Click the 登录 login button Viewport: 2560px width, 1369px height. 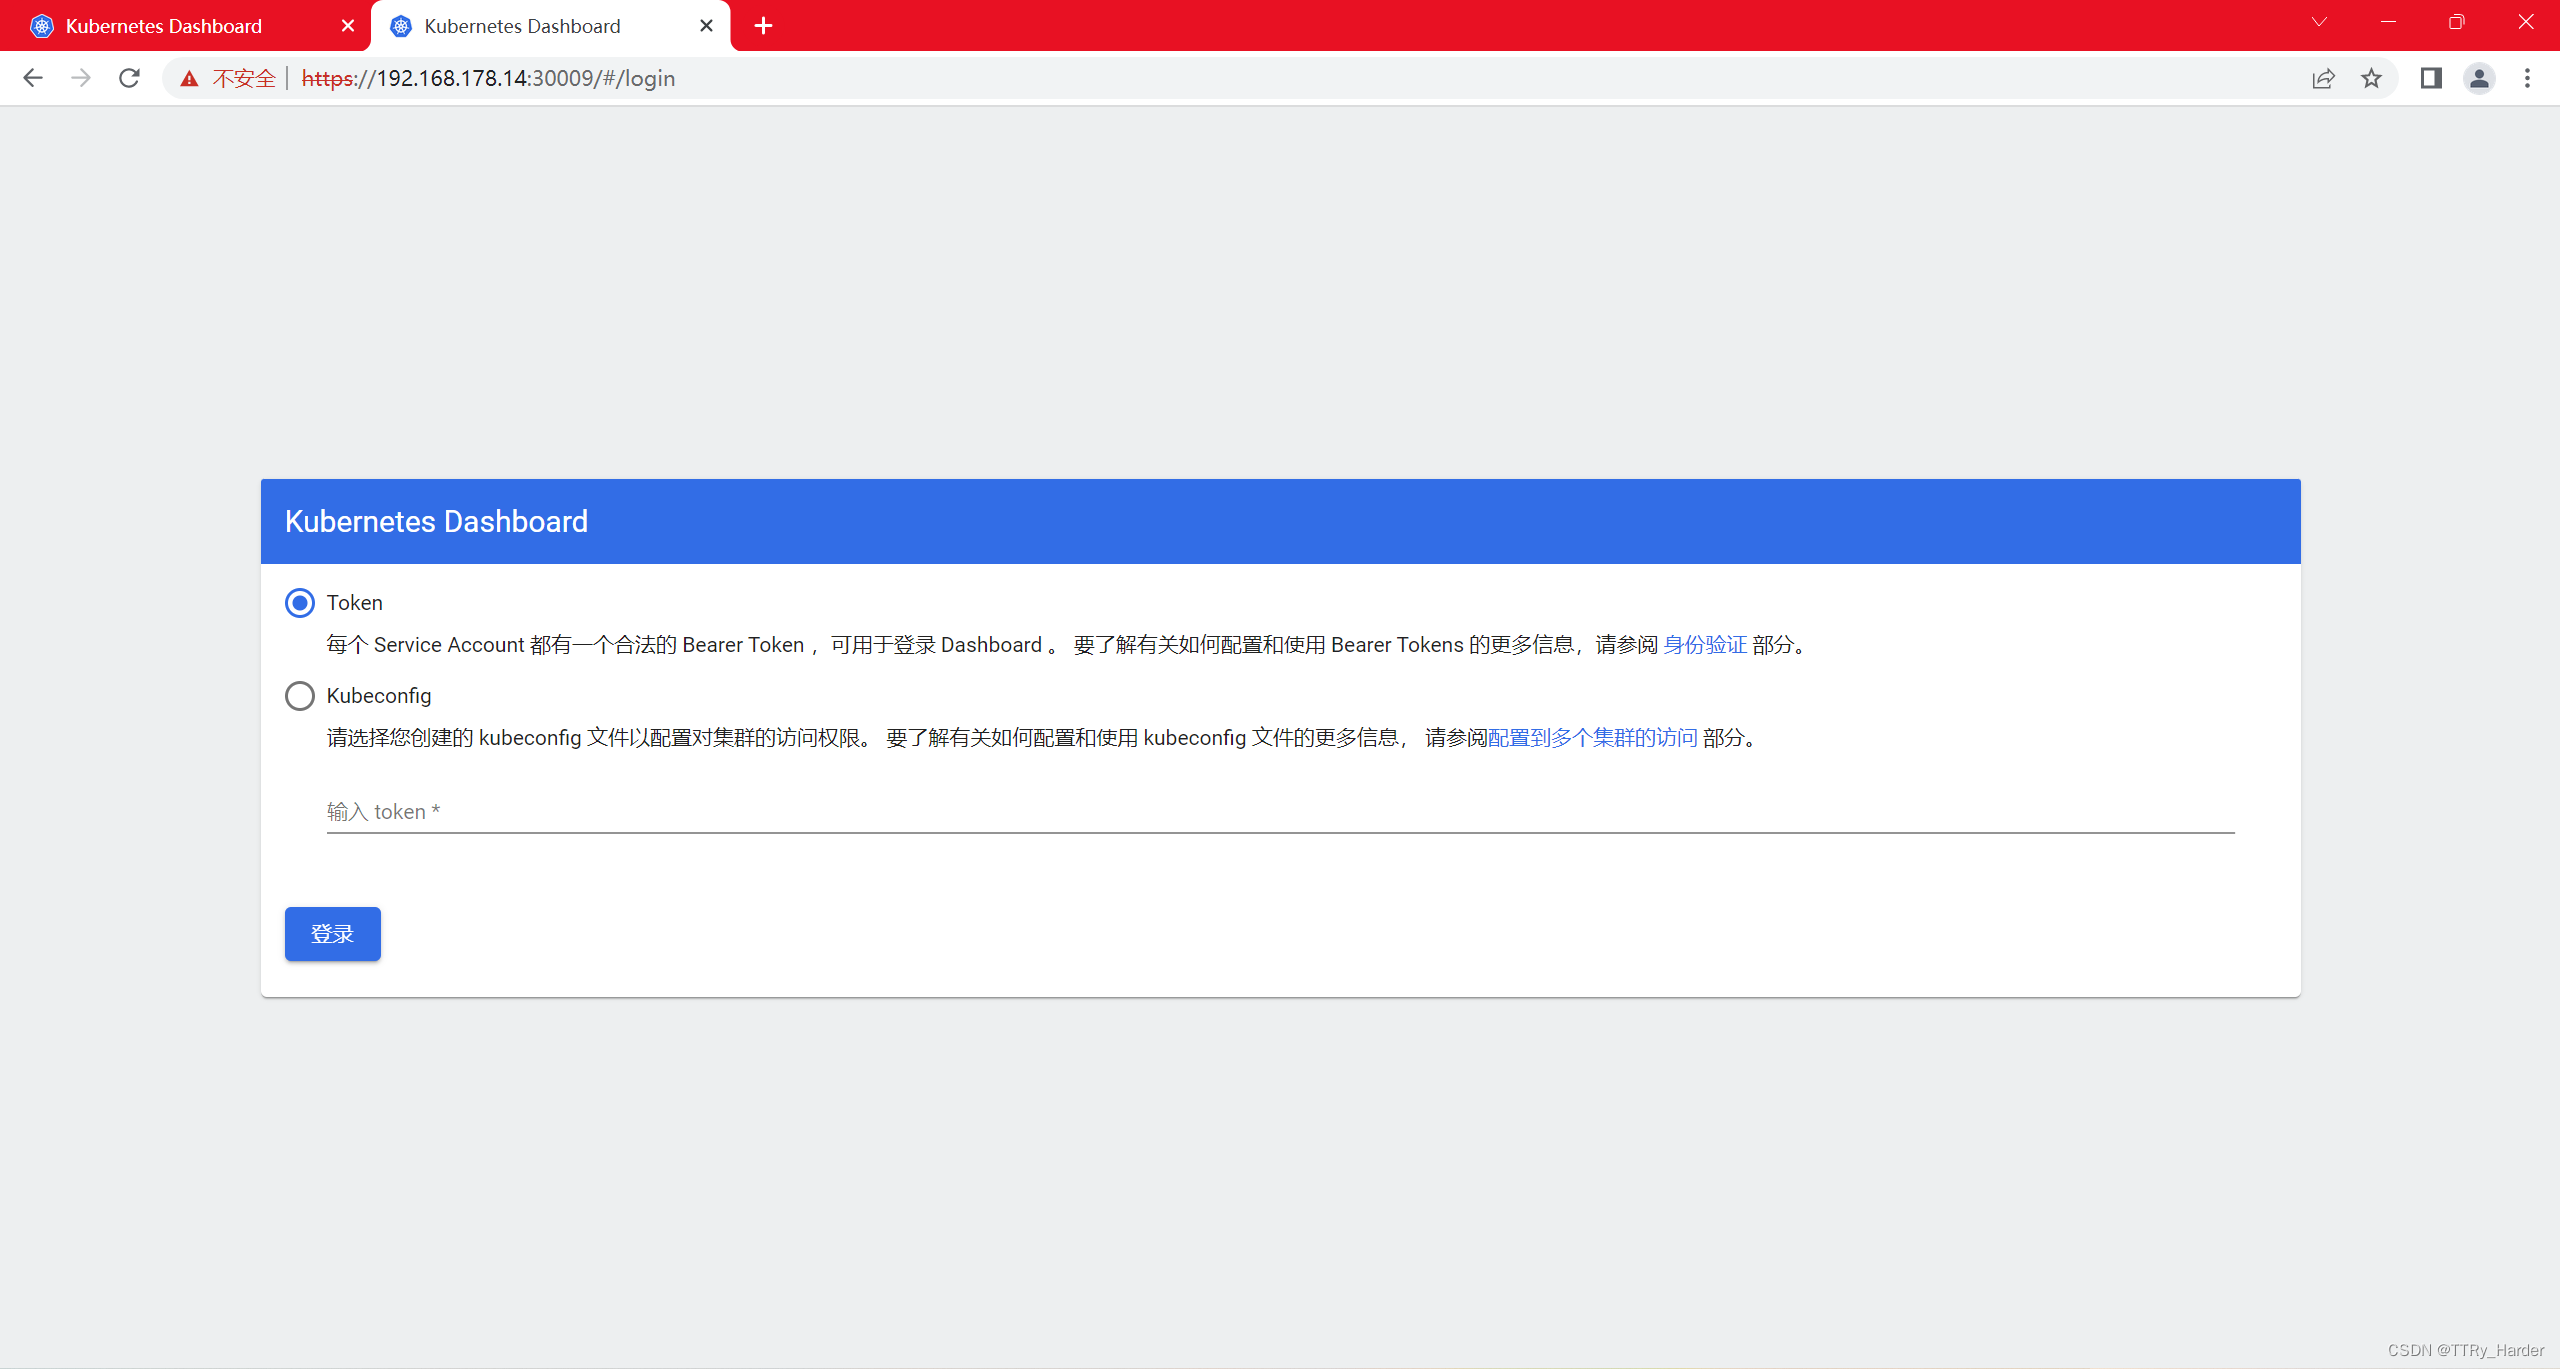point(332,933)
